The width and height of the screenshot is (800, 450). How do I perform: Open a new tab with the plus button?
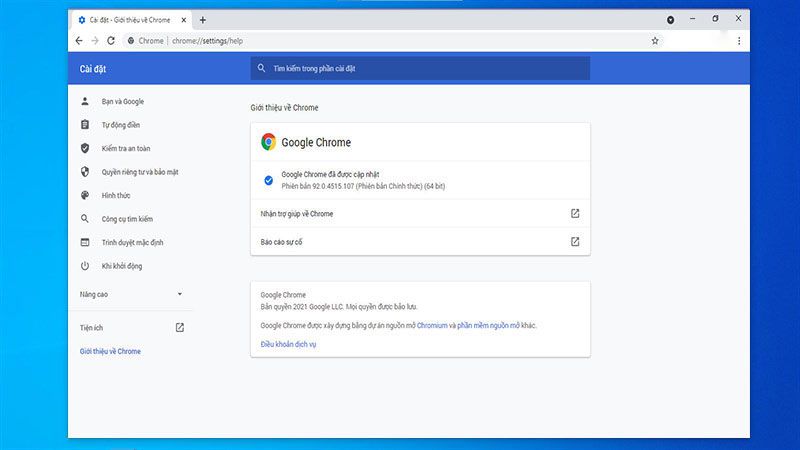pyautogui.click(x=203, y=20)
